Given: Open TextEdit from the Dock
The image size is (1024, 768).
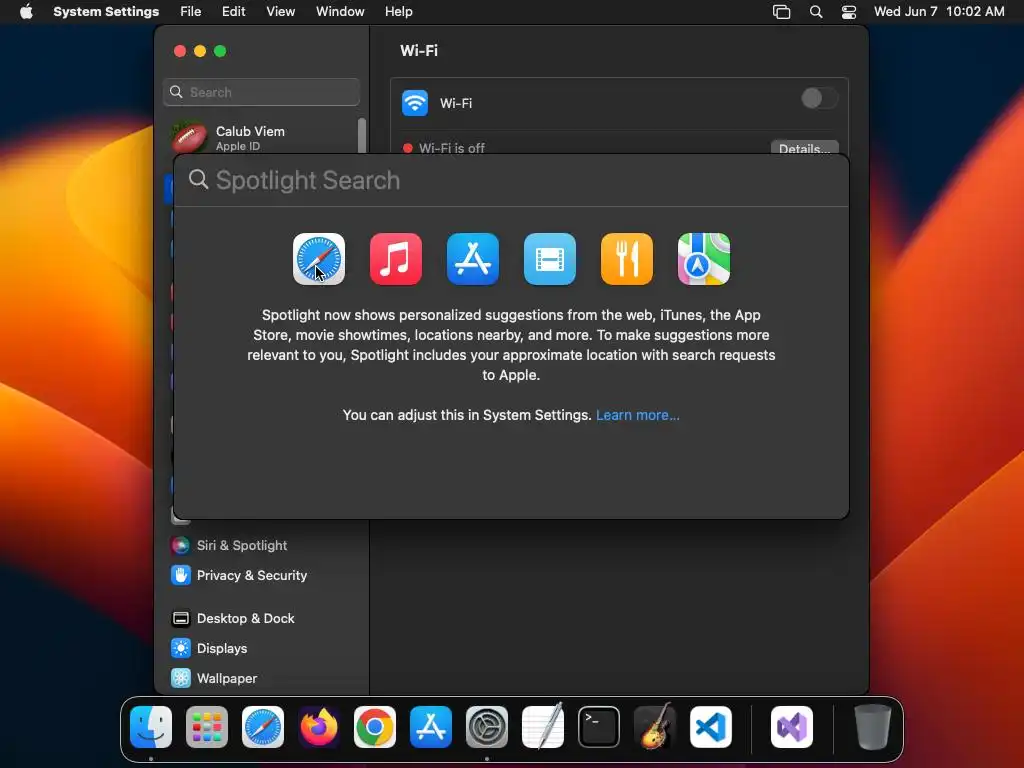Looking at the screenshot, I should click(543, 726).
